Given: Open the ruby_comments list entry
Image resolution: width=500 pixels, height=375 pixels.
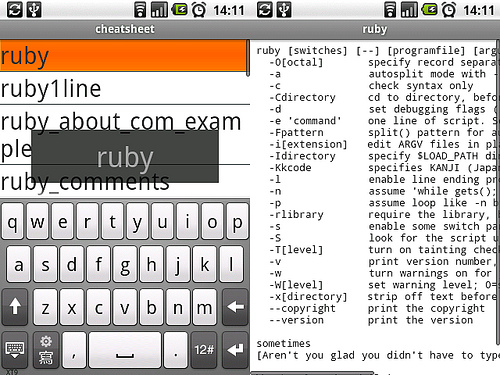Looking at the screenshot, I should tap(125, 182).
